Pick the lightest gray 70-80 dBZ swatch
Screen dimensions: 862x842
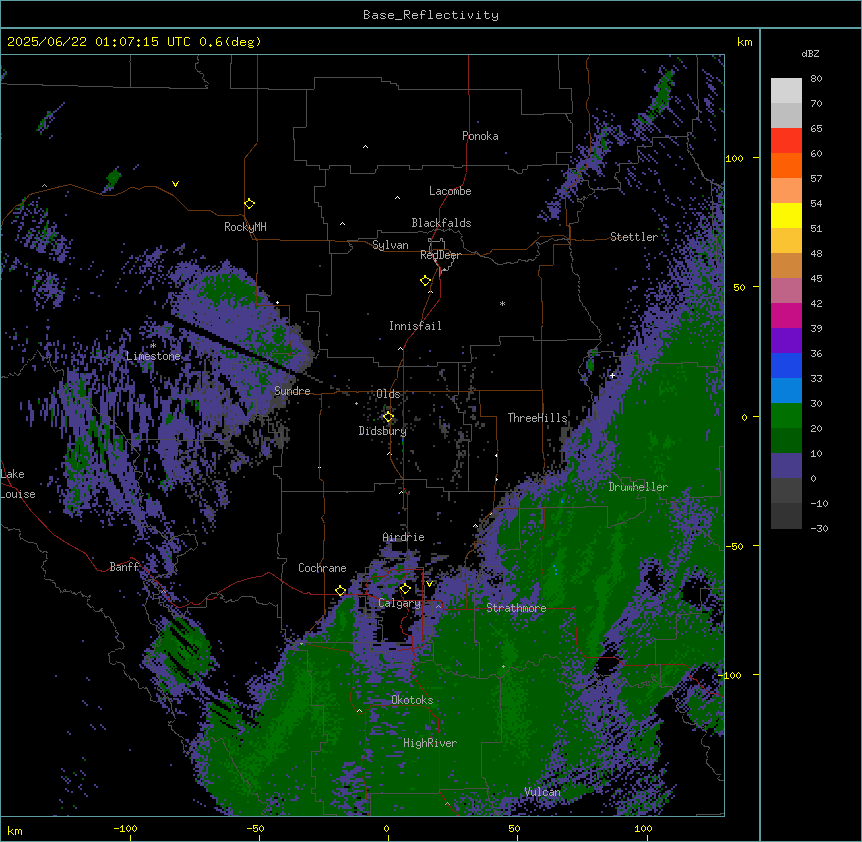click(x=786, y=91)
